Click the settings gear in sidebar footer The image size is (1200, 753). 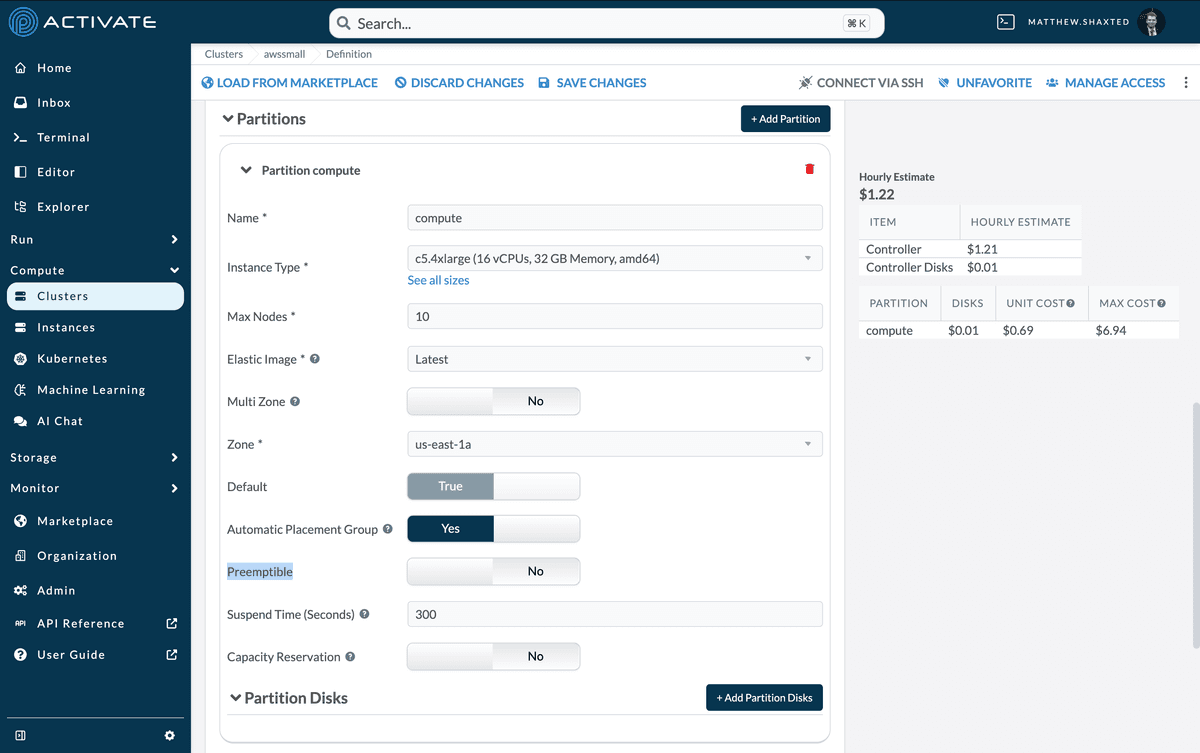pos(169,735)
